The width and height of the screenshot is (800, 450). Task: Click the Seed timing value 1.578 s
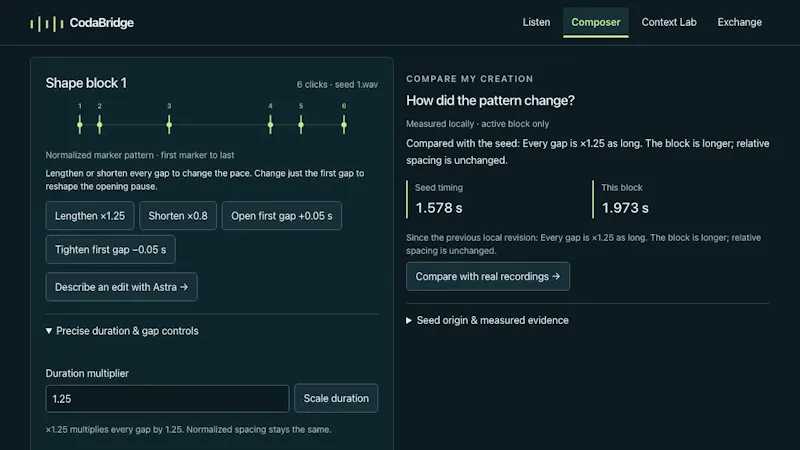[x=439, y=208]
